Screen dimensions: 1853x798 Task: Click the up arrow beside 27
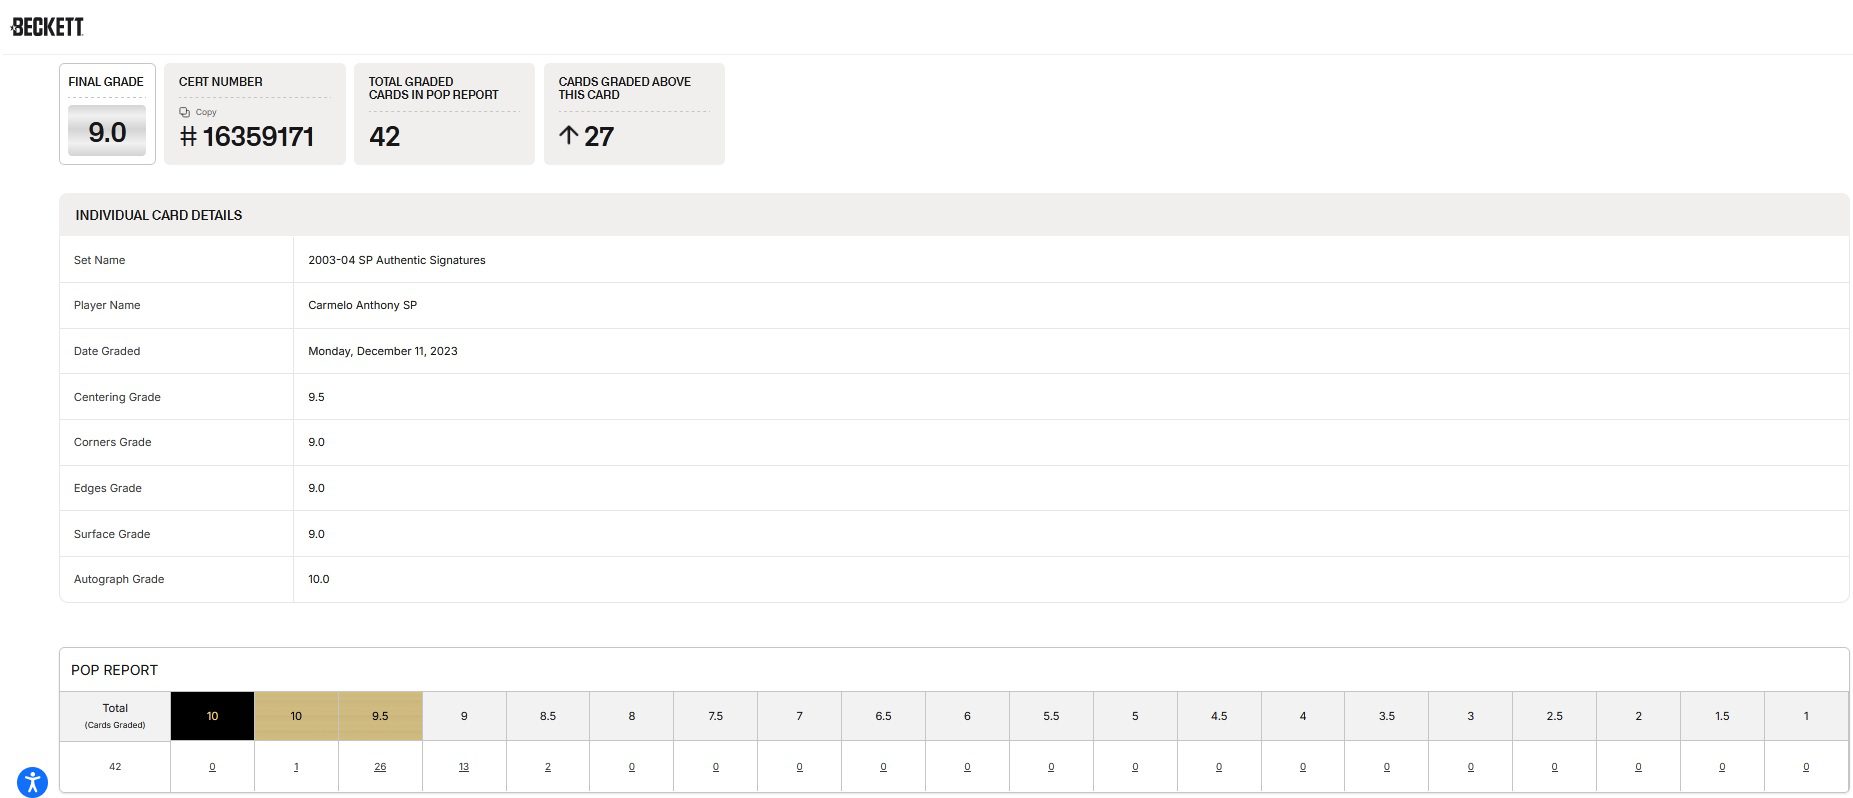(569, 135)
